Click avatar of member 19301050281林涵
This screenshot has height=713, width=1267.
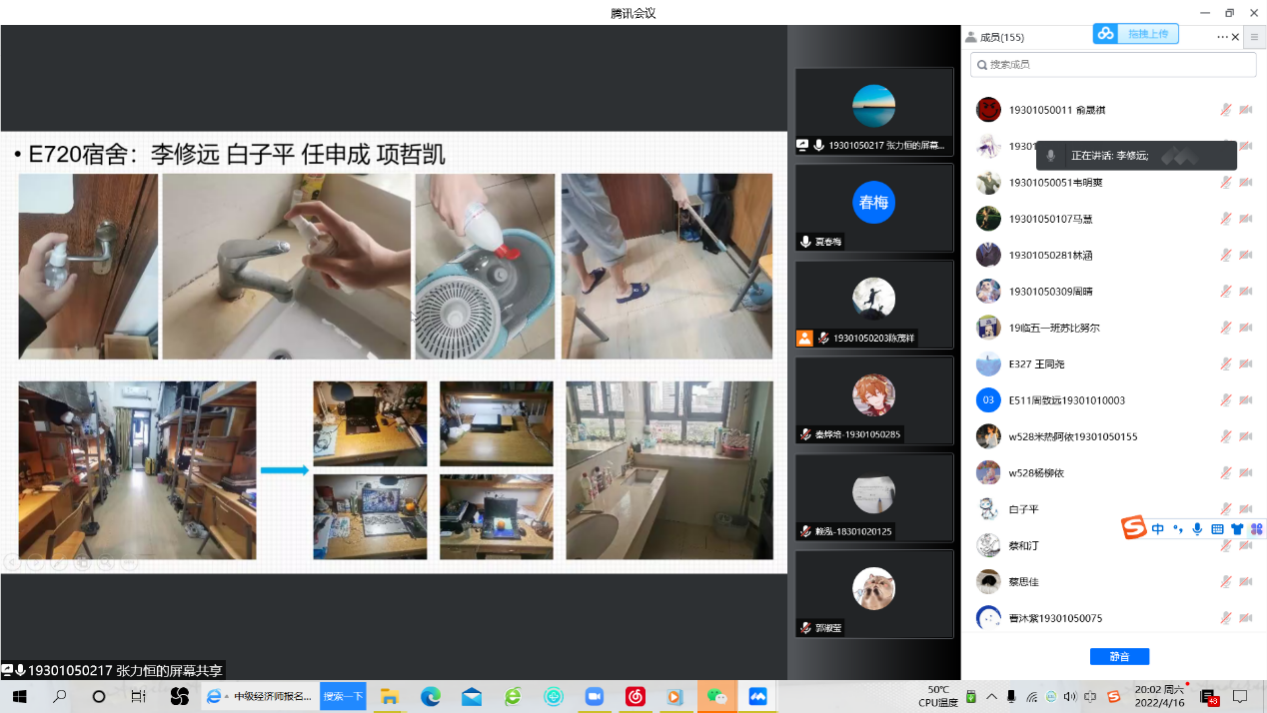pos(988,255)
